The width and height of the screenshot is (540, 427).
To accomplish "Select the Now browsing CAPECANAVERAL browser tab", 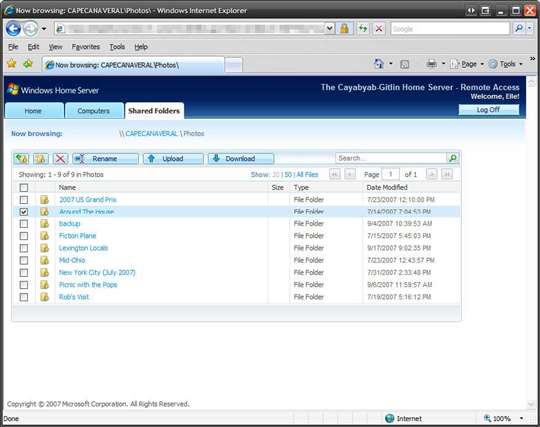I will [x=133, y=65].
